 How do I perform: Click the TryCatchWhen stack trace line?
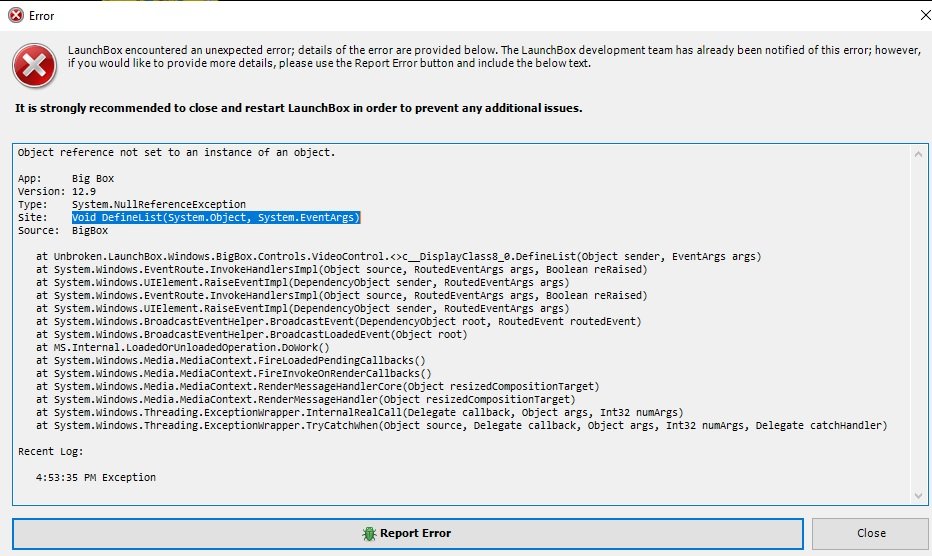tap(461, 426)
